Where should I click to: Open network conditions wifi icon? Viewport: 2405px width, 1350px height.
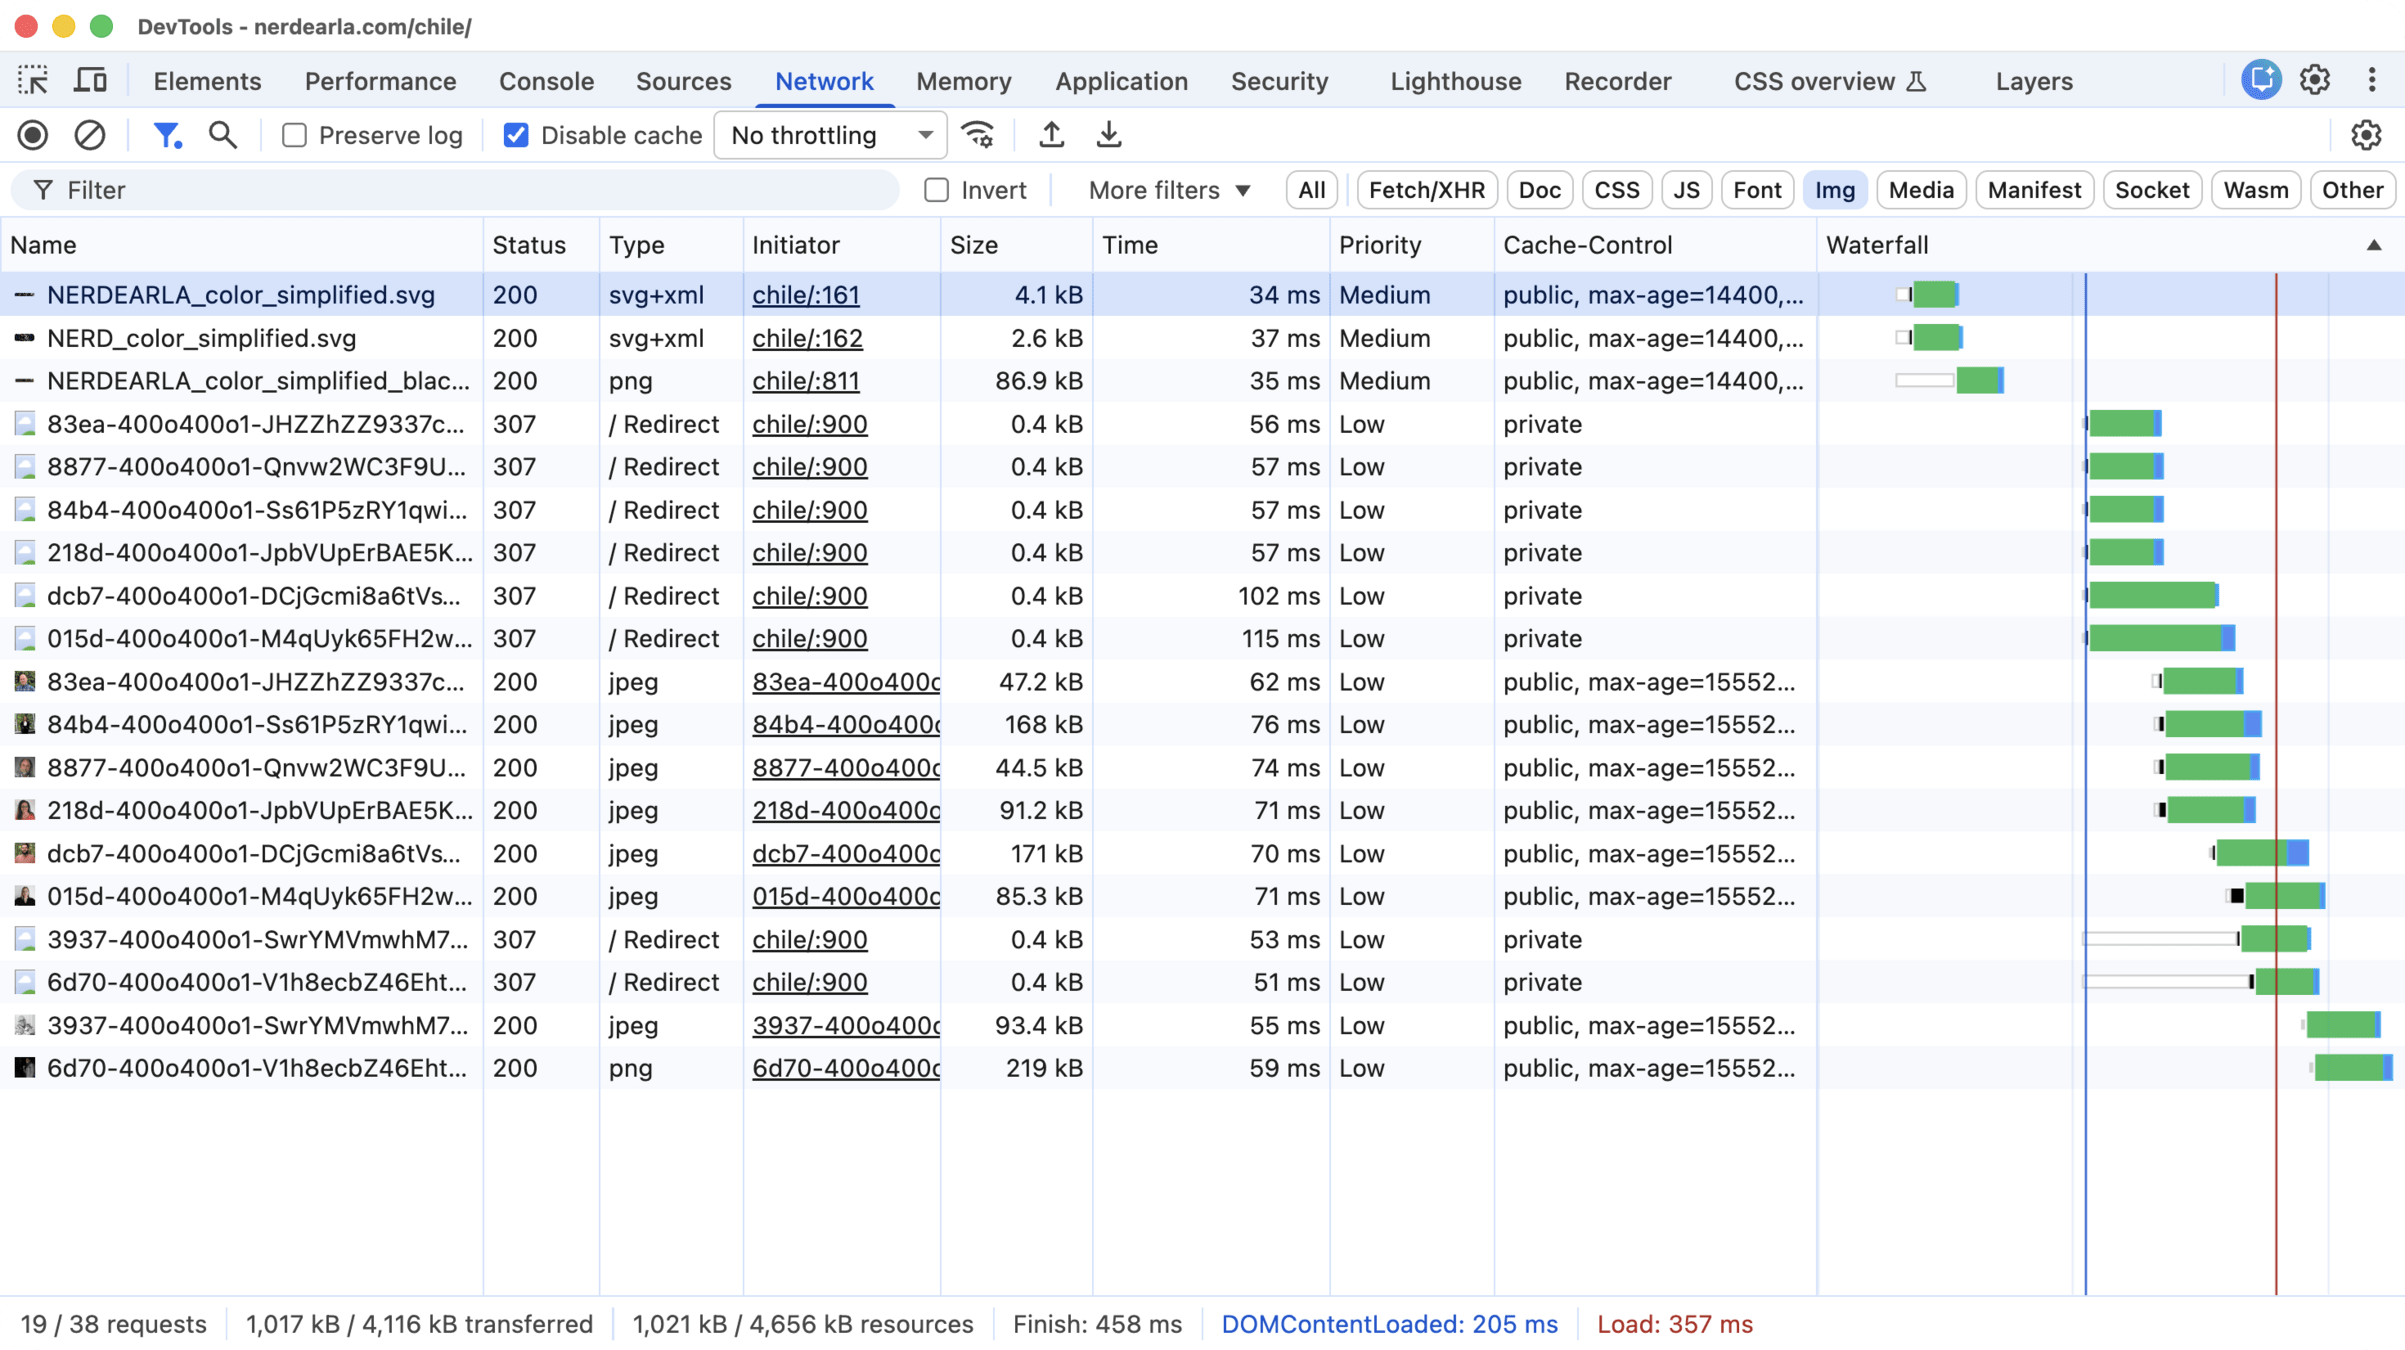coord(977,135)
